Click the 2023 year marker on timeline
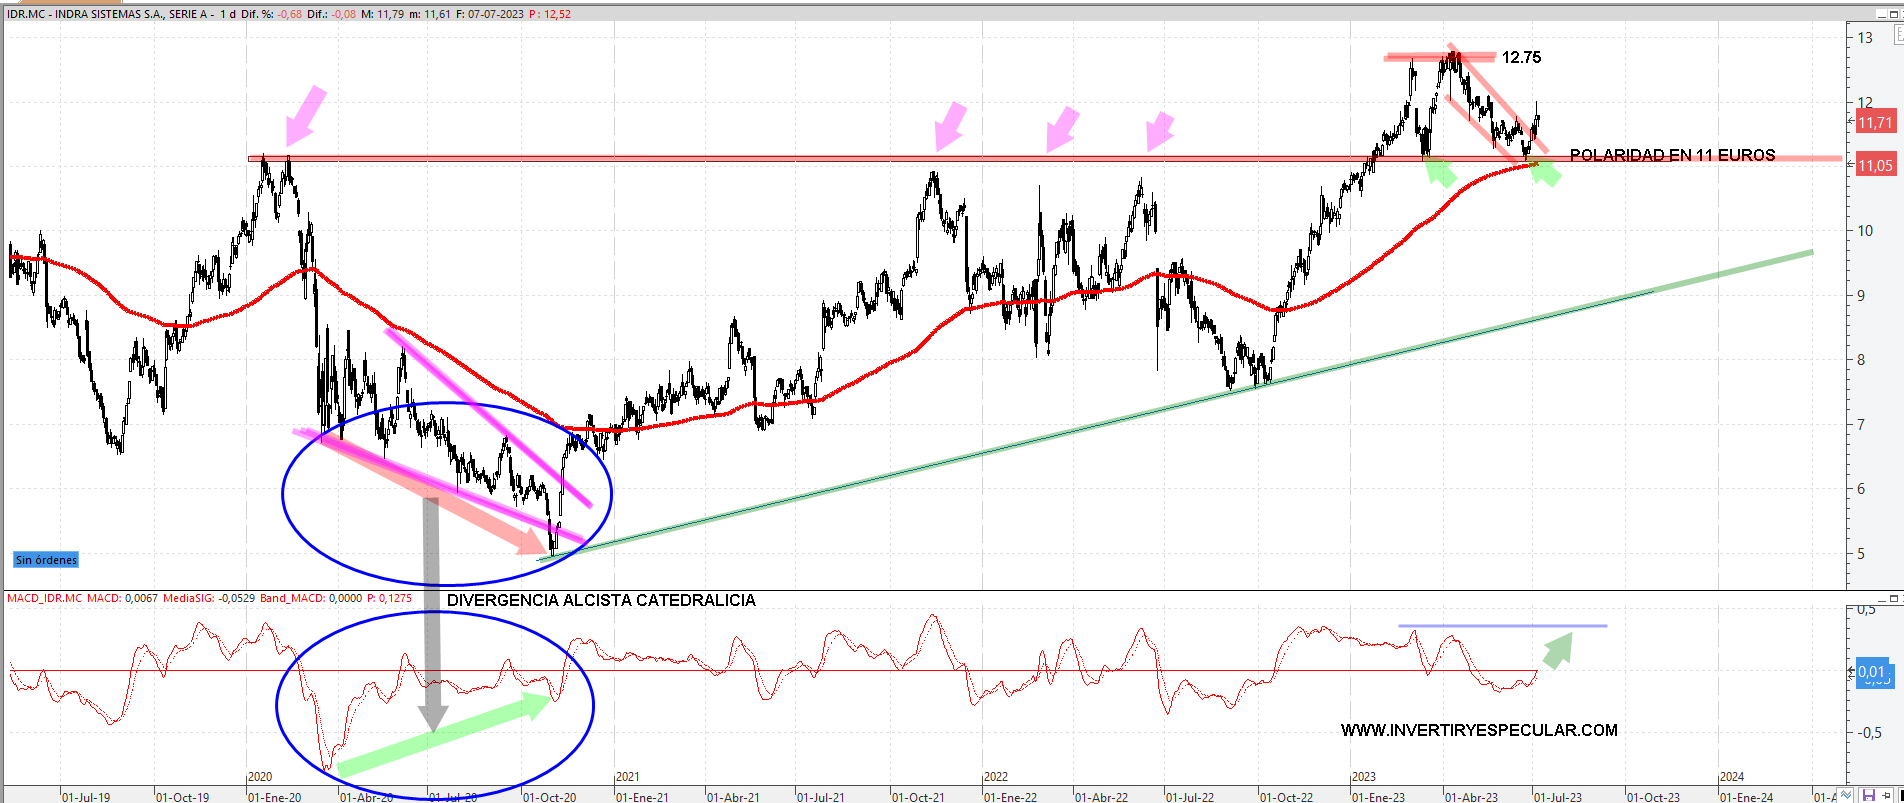The height and width of the screenshot is (803, 1904). (1363, 777)
